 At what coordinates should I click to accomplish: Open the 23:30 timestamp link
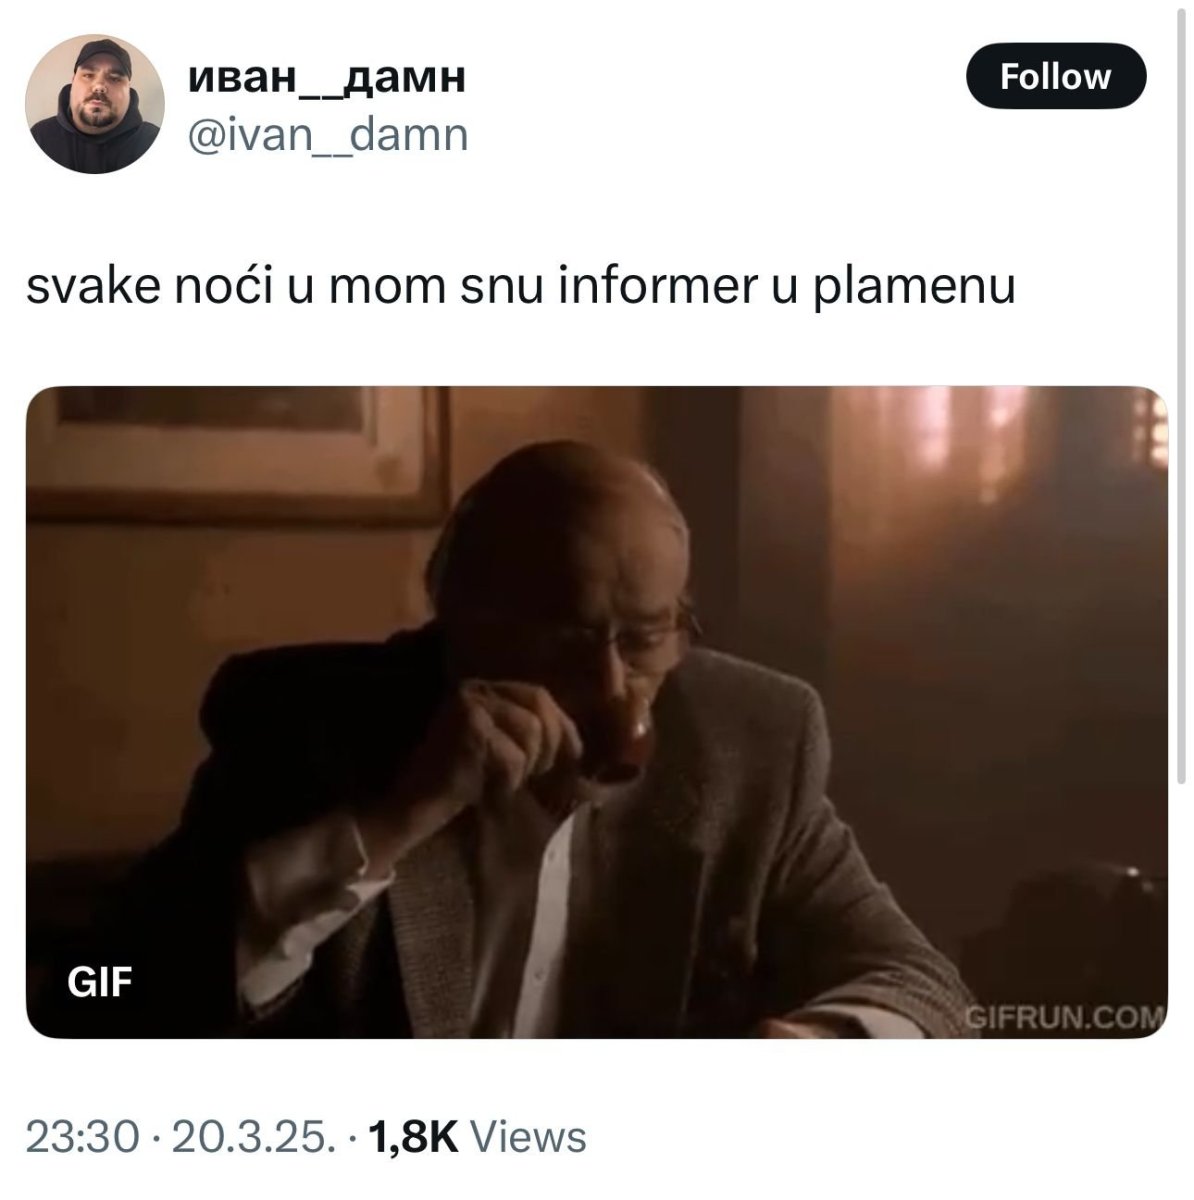[x=82, y=1137]
